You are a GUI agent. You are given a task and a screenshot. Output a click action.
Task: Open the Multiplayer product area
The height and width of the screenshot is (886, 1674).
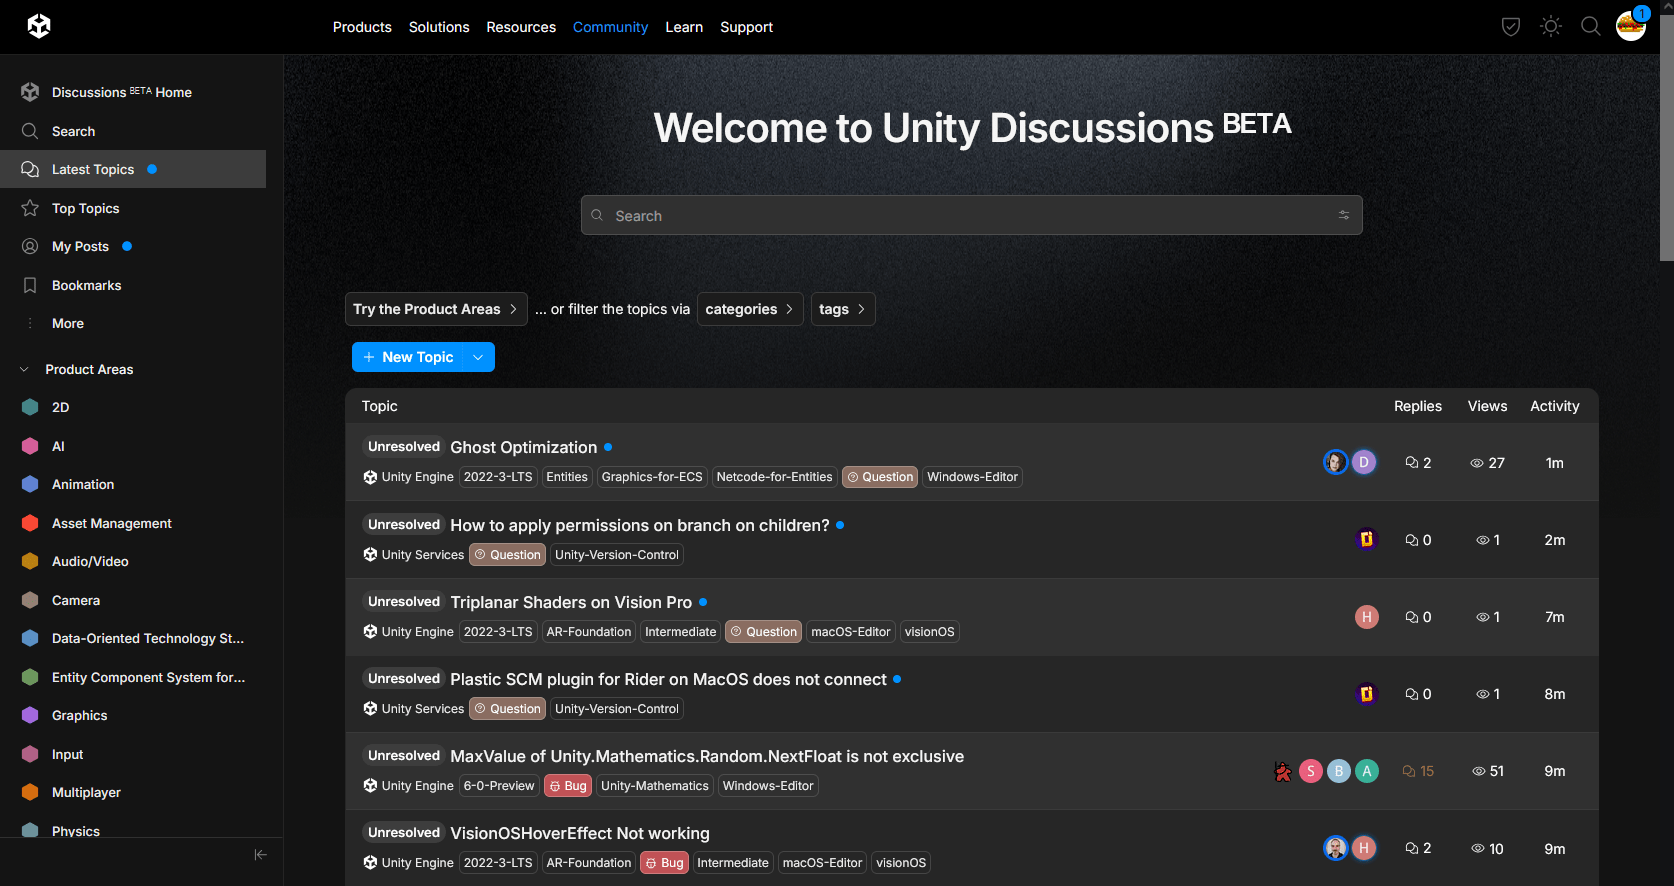133,792
